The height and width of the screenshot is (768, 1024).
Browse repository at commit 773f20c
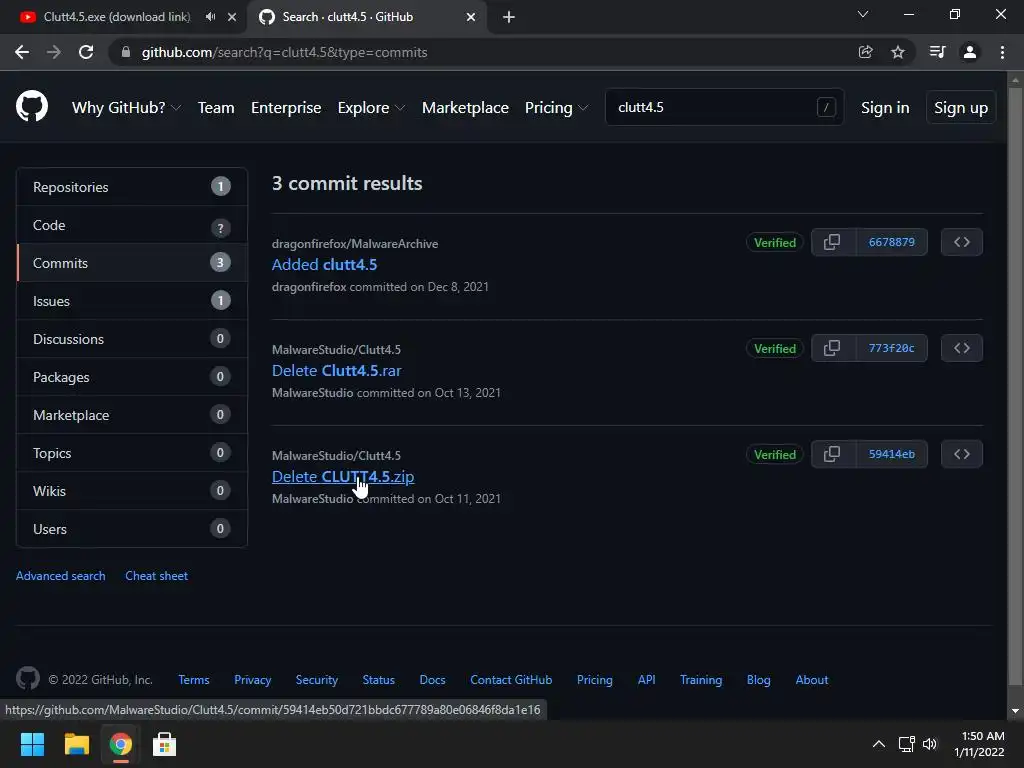(961, 348)
